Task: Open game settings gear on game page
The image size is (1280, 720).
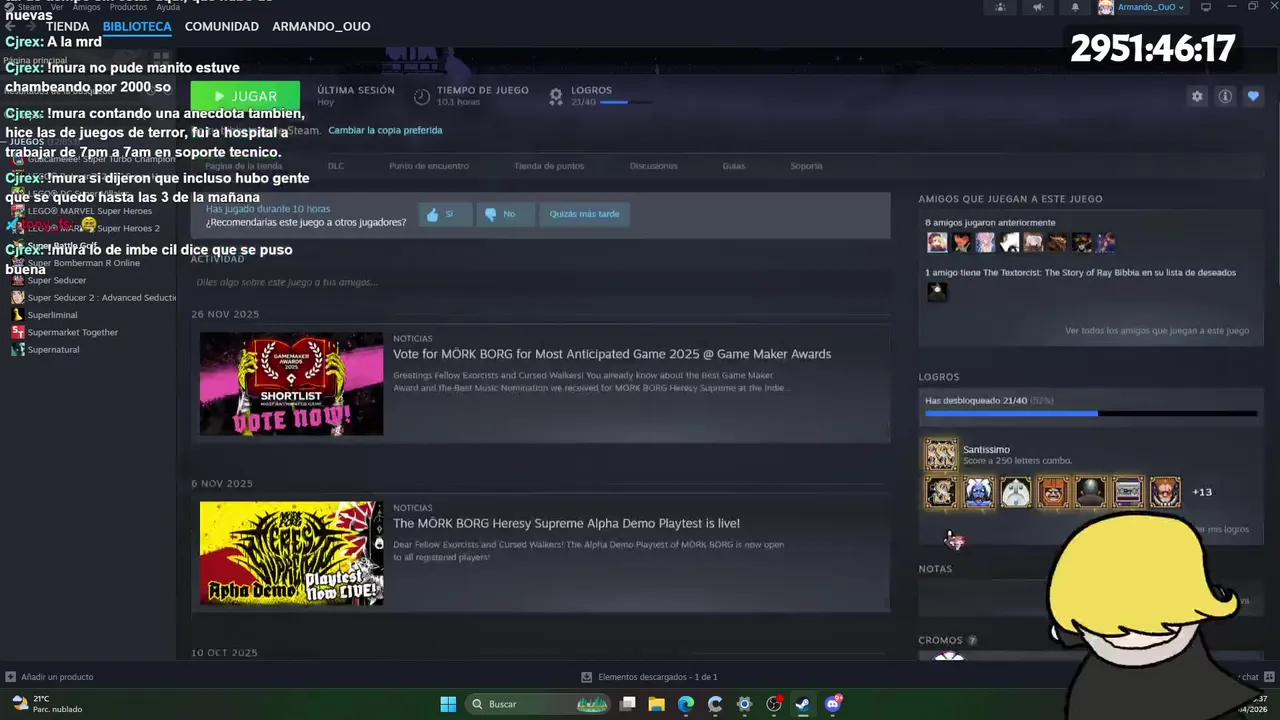Action: click(x=1197, y=96)
